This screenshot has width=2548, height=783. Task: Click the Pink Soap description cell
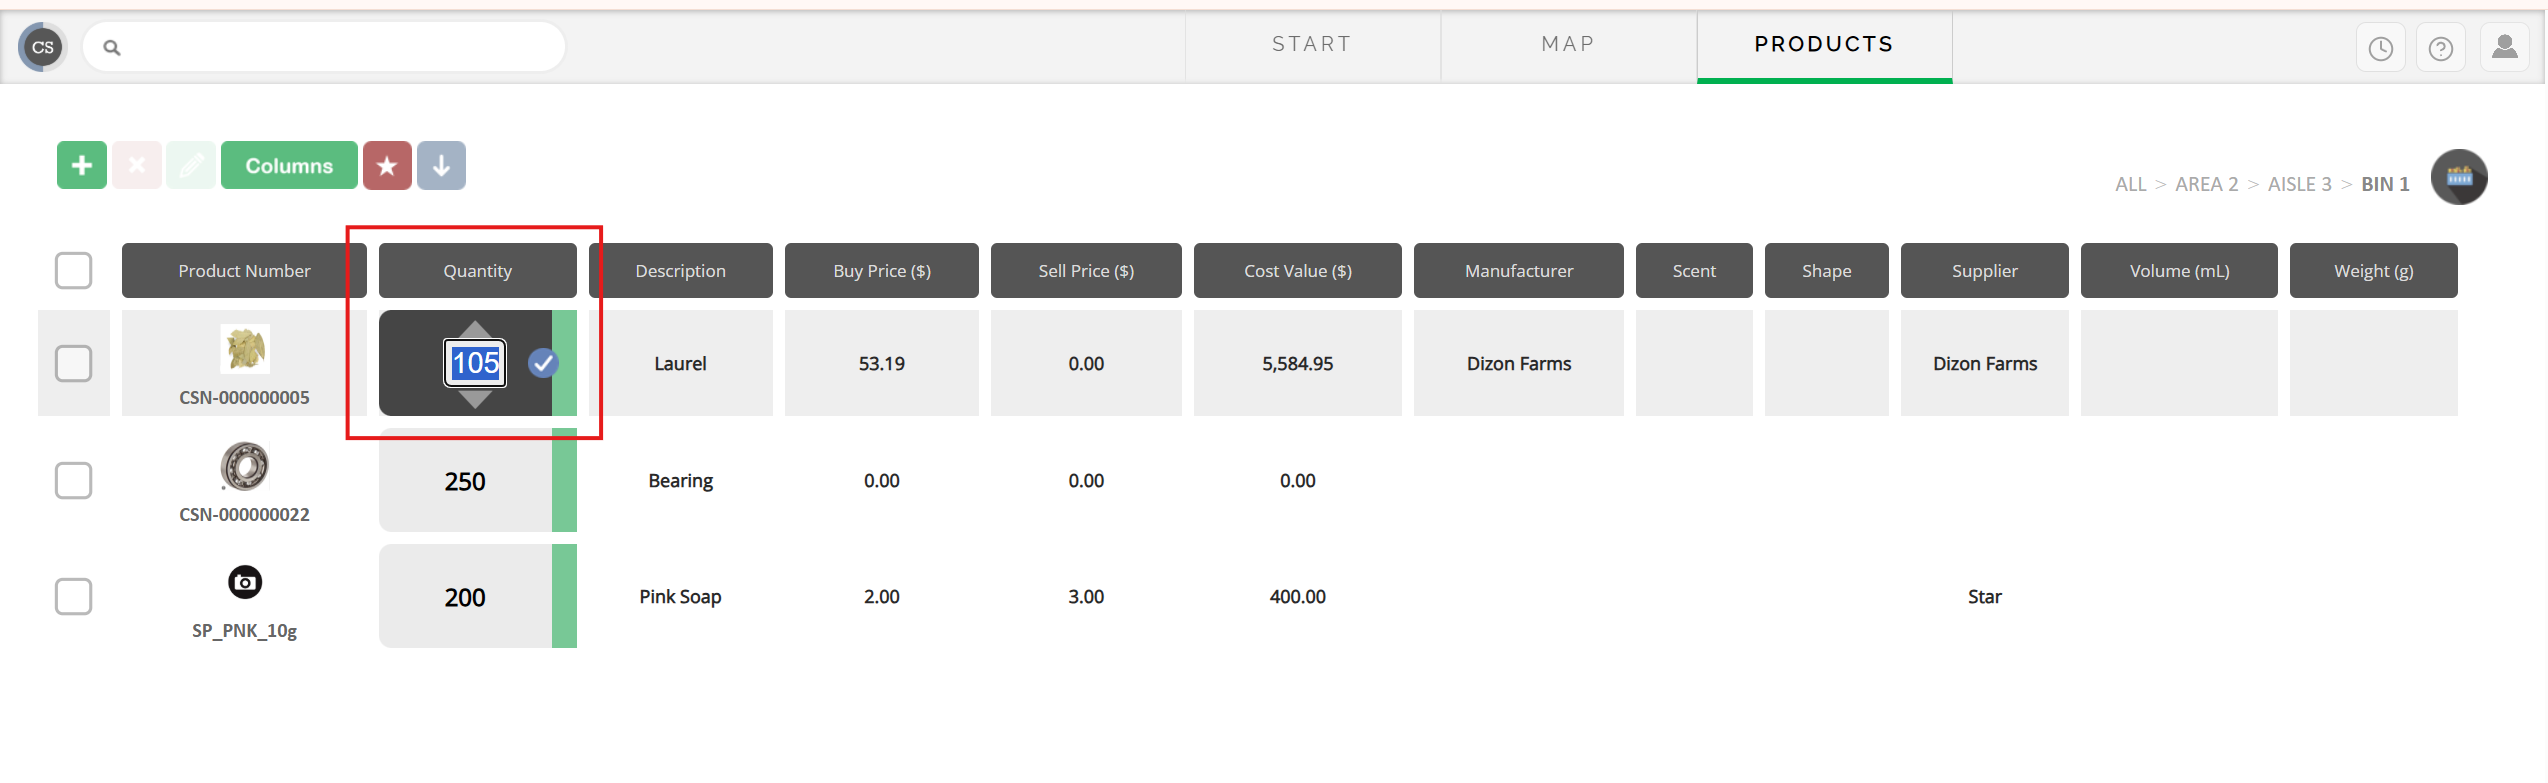(681, 597)
